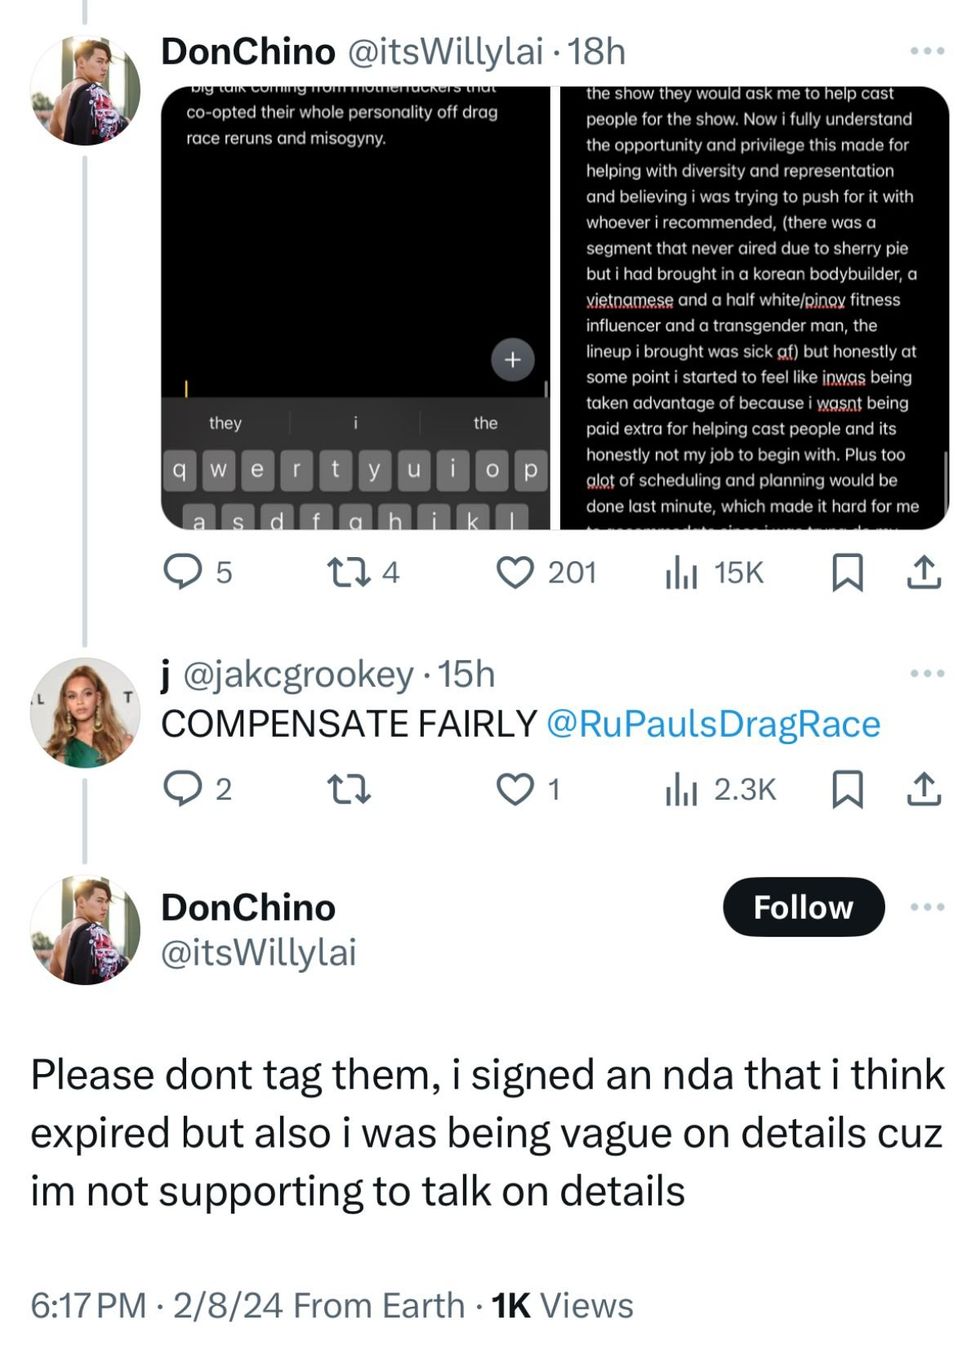Screen dimensions: 980x1351
Task: Like jakcgrookey's COMPENSATE FAIRLY tweet
Action: pyautogui.click(x=515, y=790)
